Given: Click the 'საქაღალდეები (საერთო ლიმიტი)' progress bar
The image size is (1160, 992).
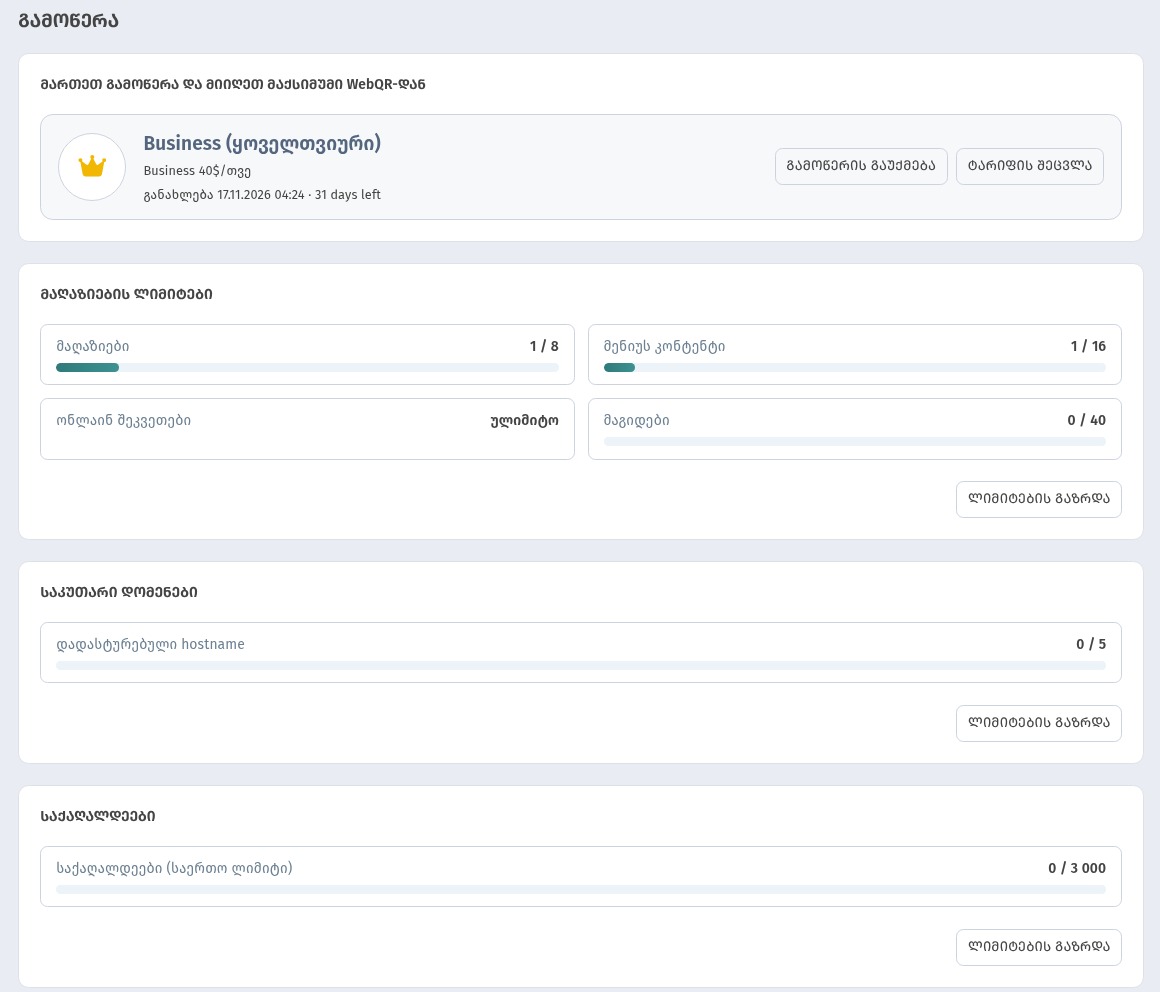Looking at the screenshot, I should [581, 889].
